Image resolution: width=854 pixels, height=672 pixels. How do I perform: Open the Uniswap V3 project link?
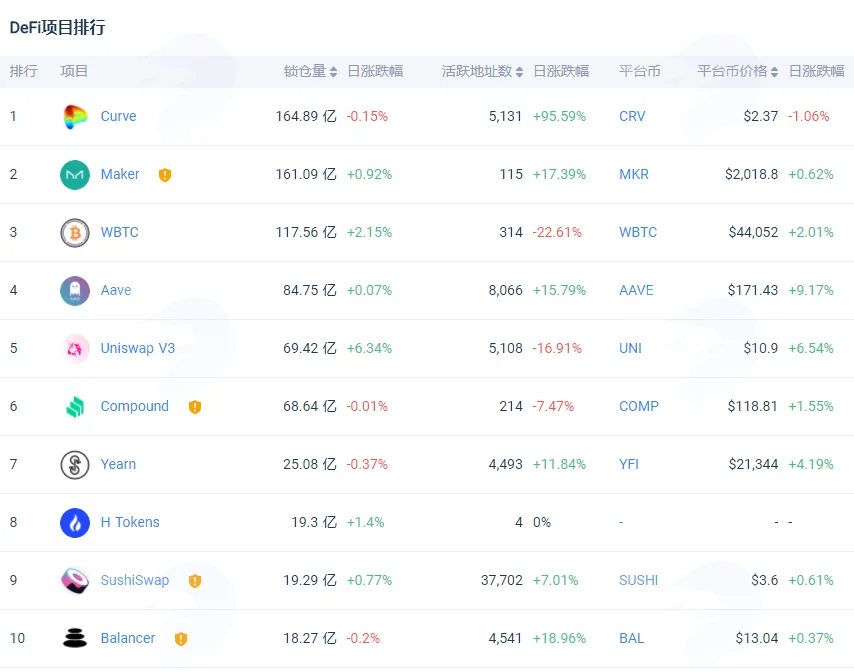pyautogui.click(x=137, y=348)
